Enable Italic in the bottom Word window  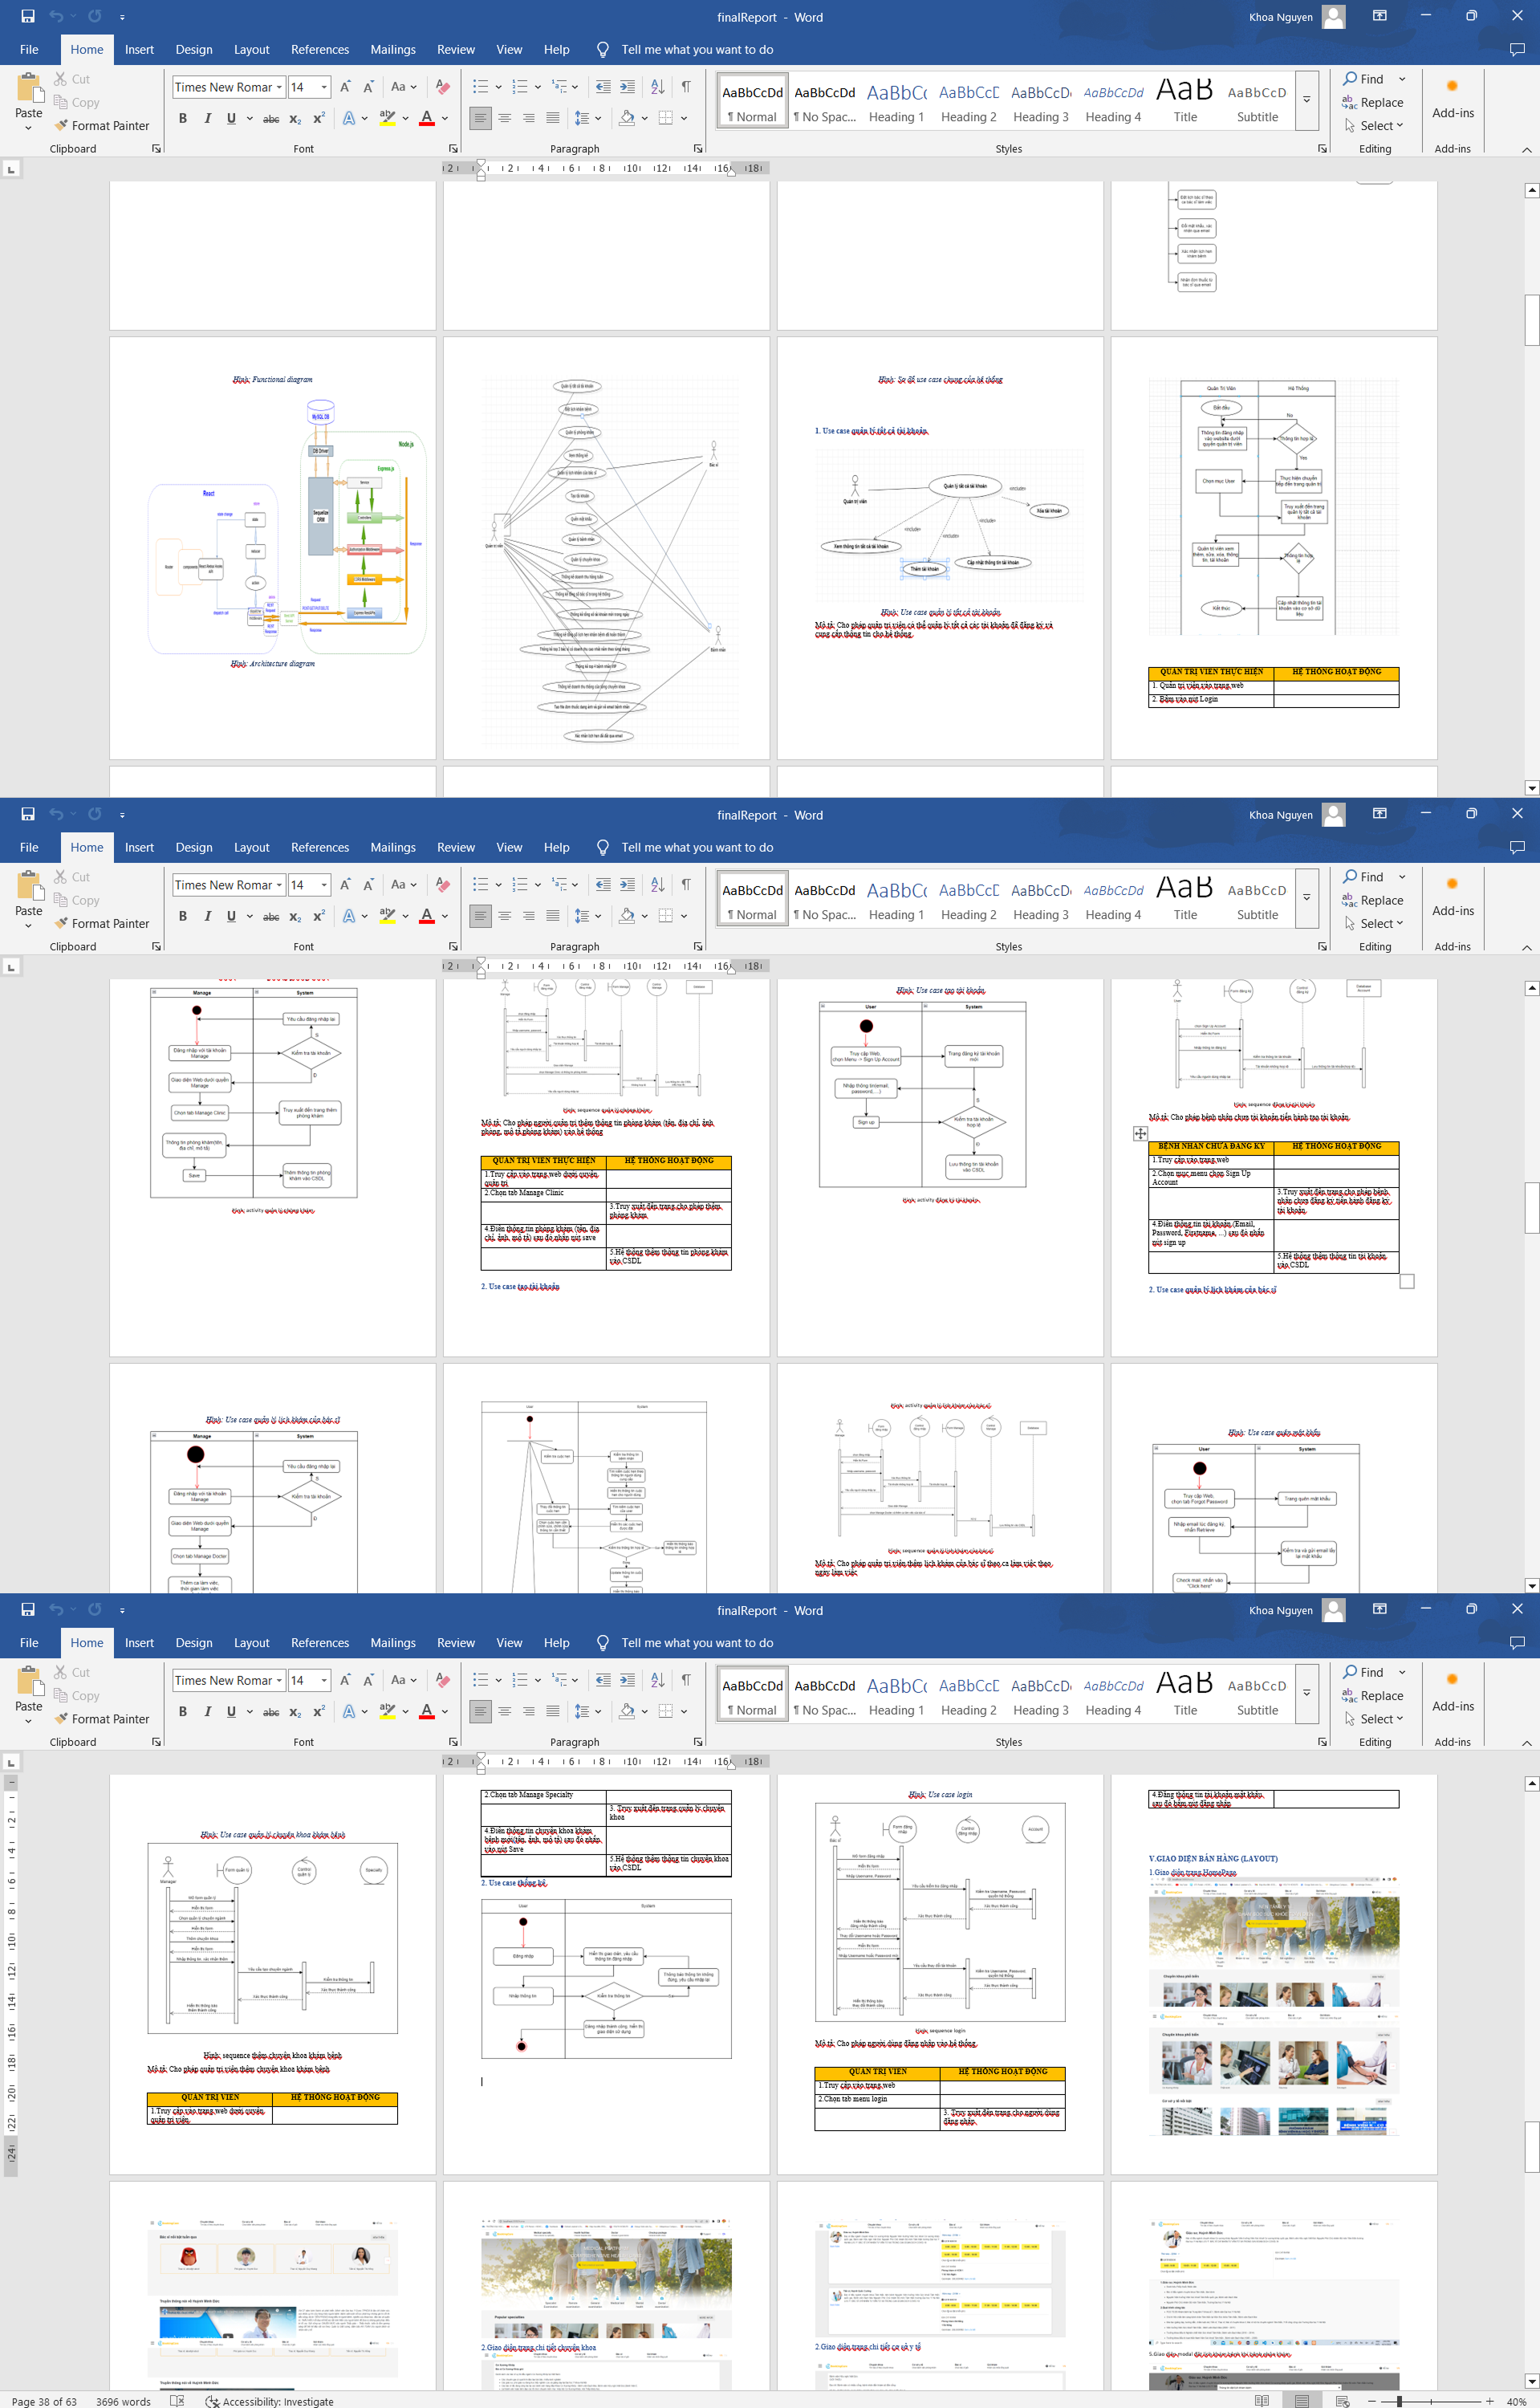(207, 1711)
